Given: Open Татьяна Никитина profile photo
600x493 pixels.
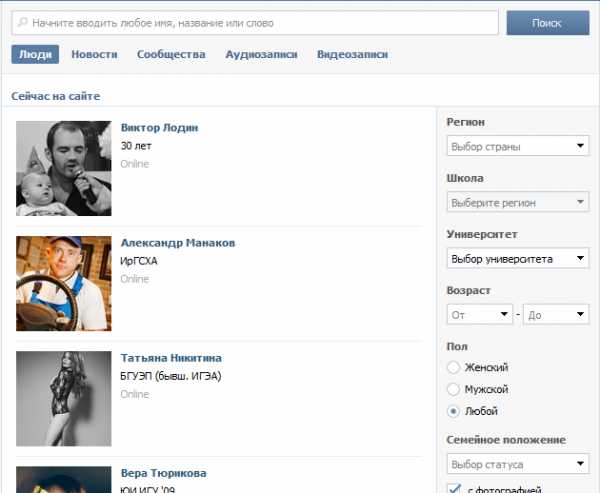Looking at the screenshot, I should point(64,398).
